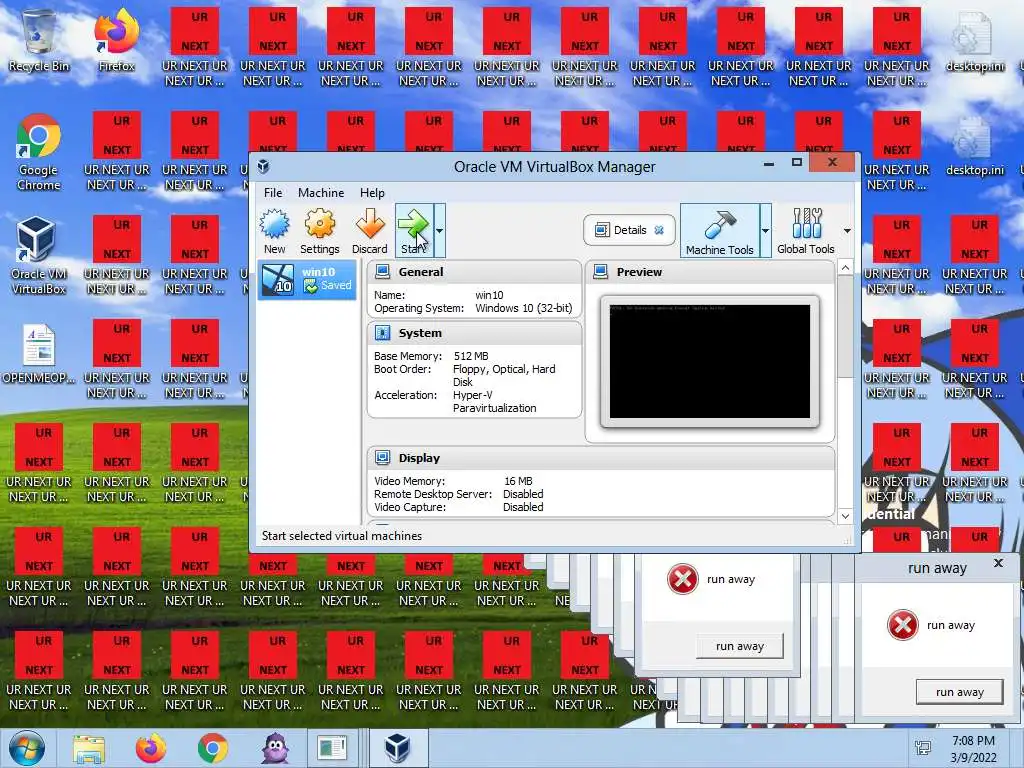
Task: Click the purple character taskbar icon
Action: tap(275, 748)
